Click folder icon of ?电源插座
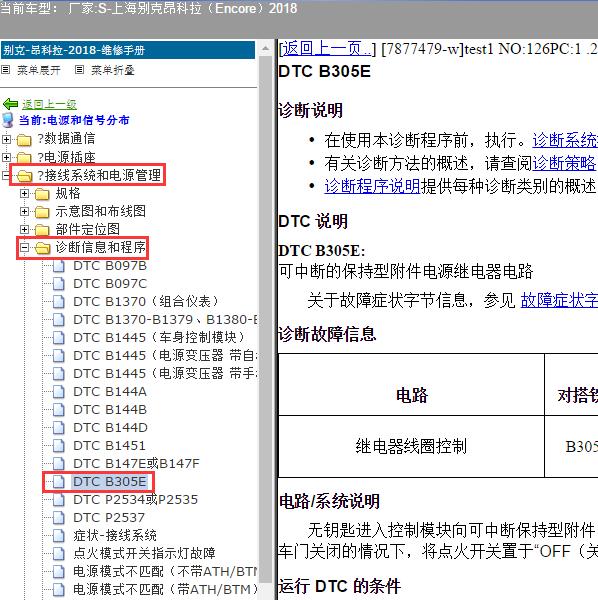The height and width of the screenshot is (600, 598). click(x=24, y=157)
